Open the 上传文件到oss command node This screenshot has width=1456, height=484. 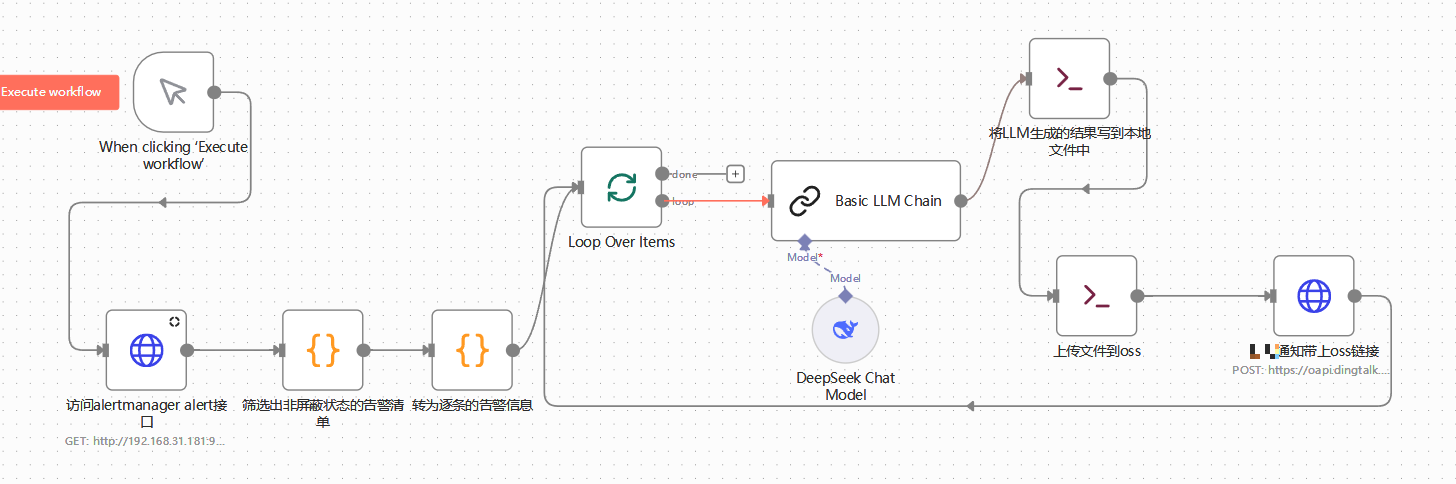1097,296
